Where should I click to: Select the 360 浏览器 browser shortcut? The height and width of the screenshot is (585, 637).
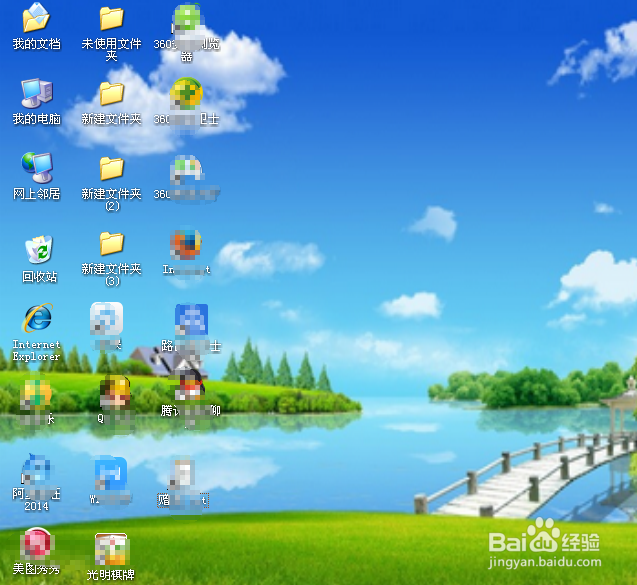point(186,32)
